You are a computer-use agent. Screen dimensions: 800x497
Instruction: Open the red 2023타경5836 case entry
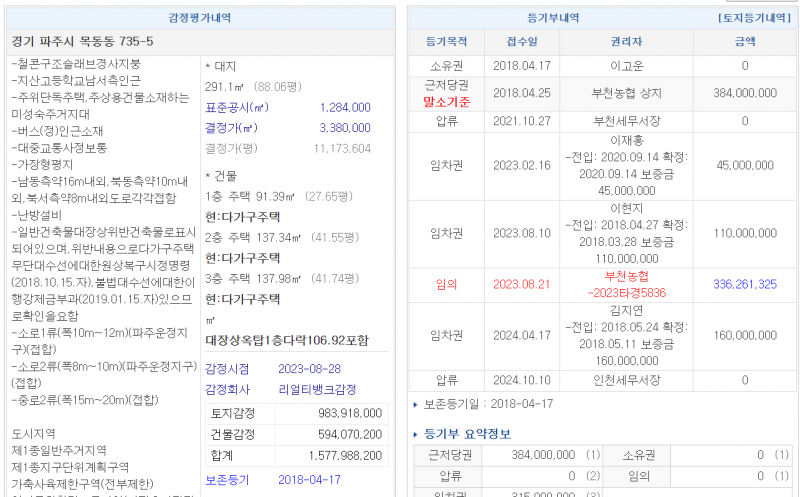(626, 292)
